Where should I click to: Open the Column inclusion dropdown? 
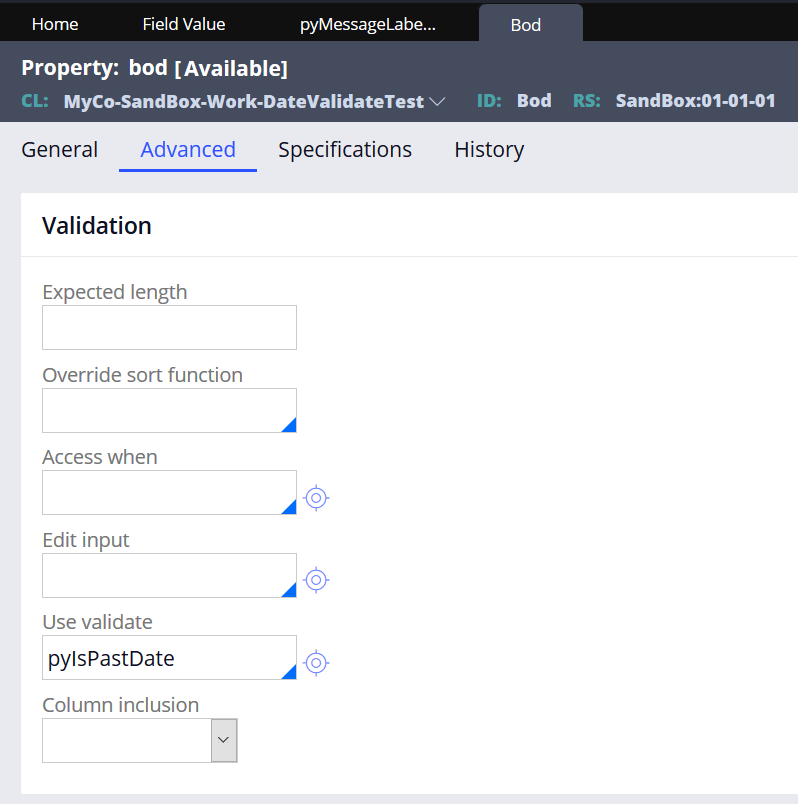click(x=224, y=739)
